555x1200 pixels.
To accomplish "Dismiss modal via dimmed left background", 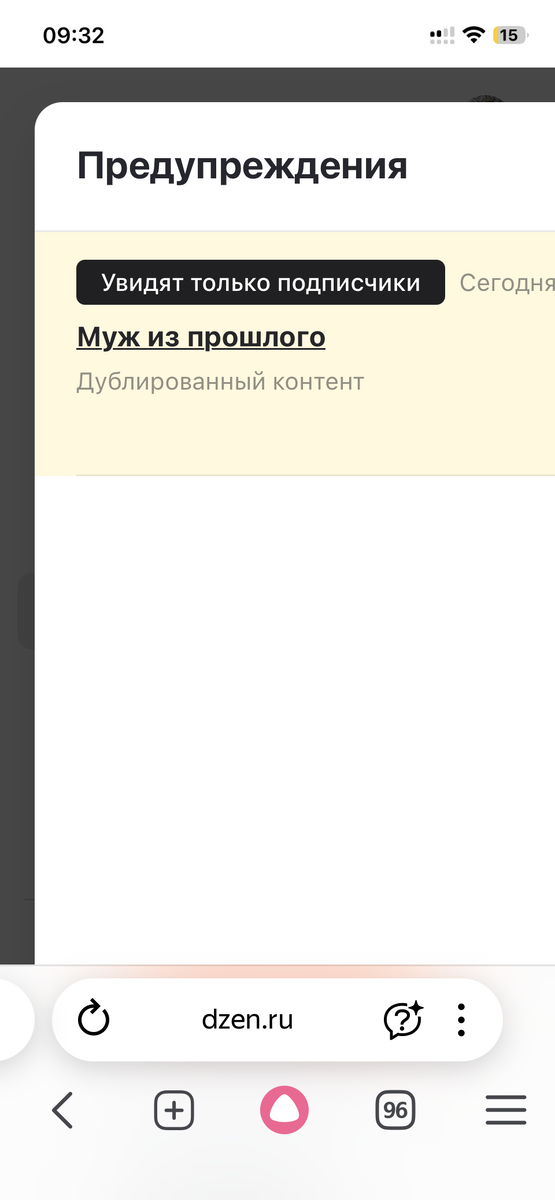I will tap(17, 500).
